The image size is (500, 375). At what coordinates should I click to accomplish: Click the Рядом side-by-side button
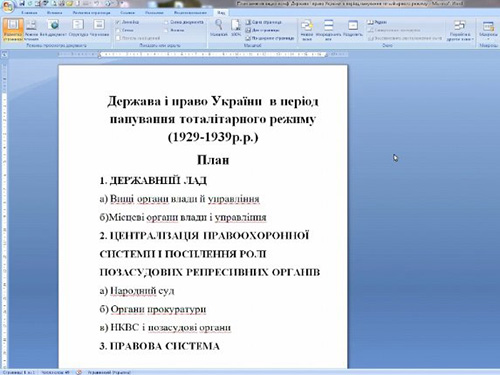point(377,22)
